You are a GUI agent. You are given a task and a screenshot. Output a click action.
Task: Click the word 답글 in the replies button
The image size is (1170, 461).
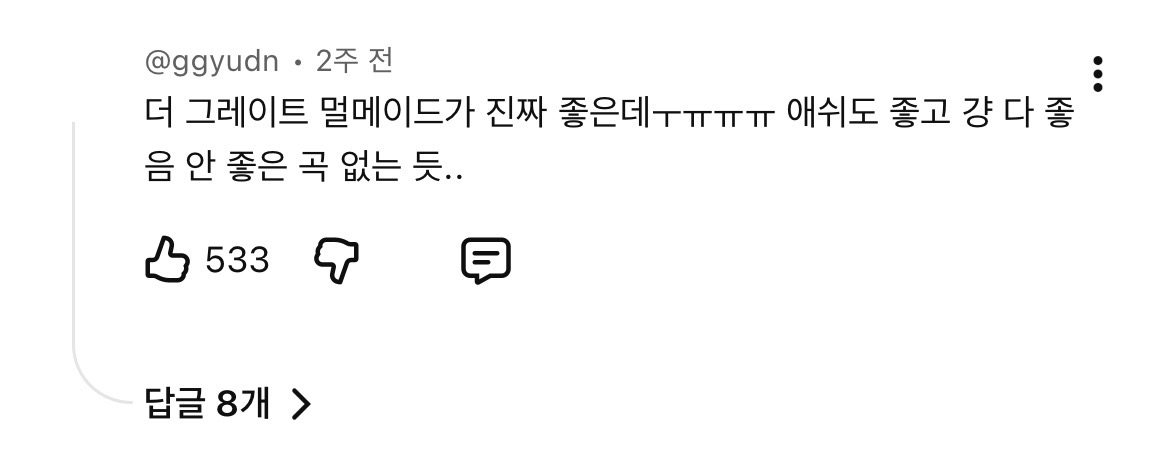tap(175, 404)
